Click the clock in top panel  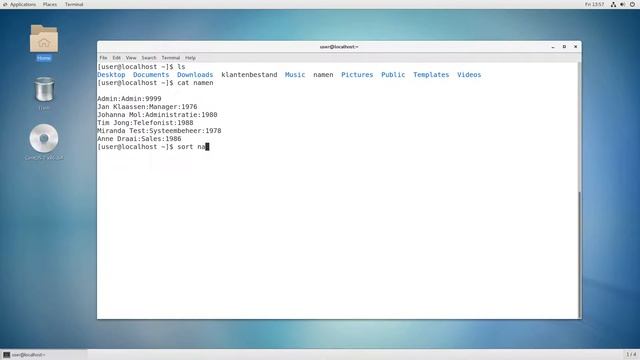[x=594, y=4]
